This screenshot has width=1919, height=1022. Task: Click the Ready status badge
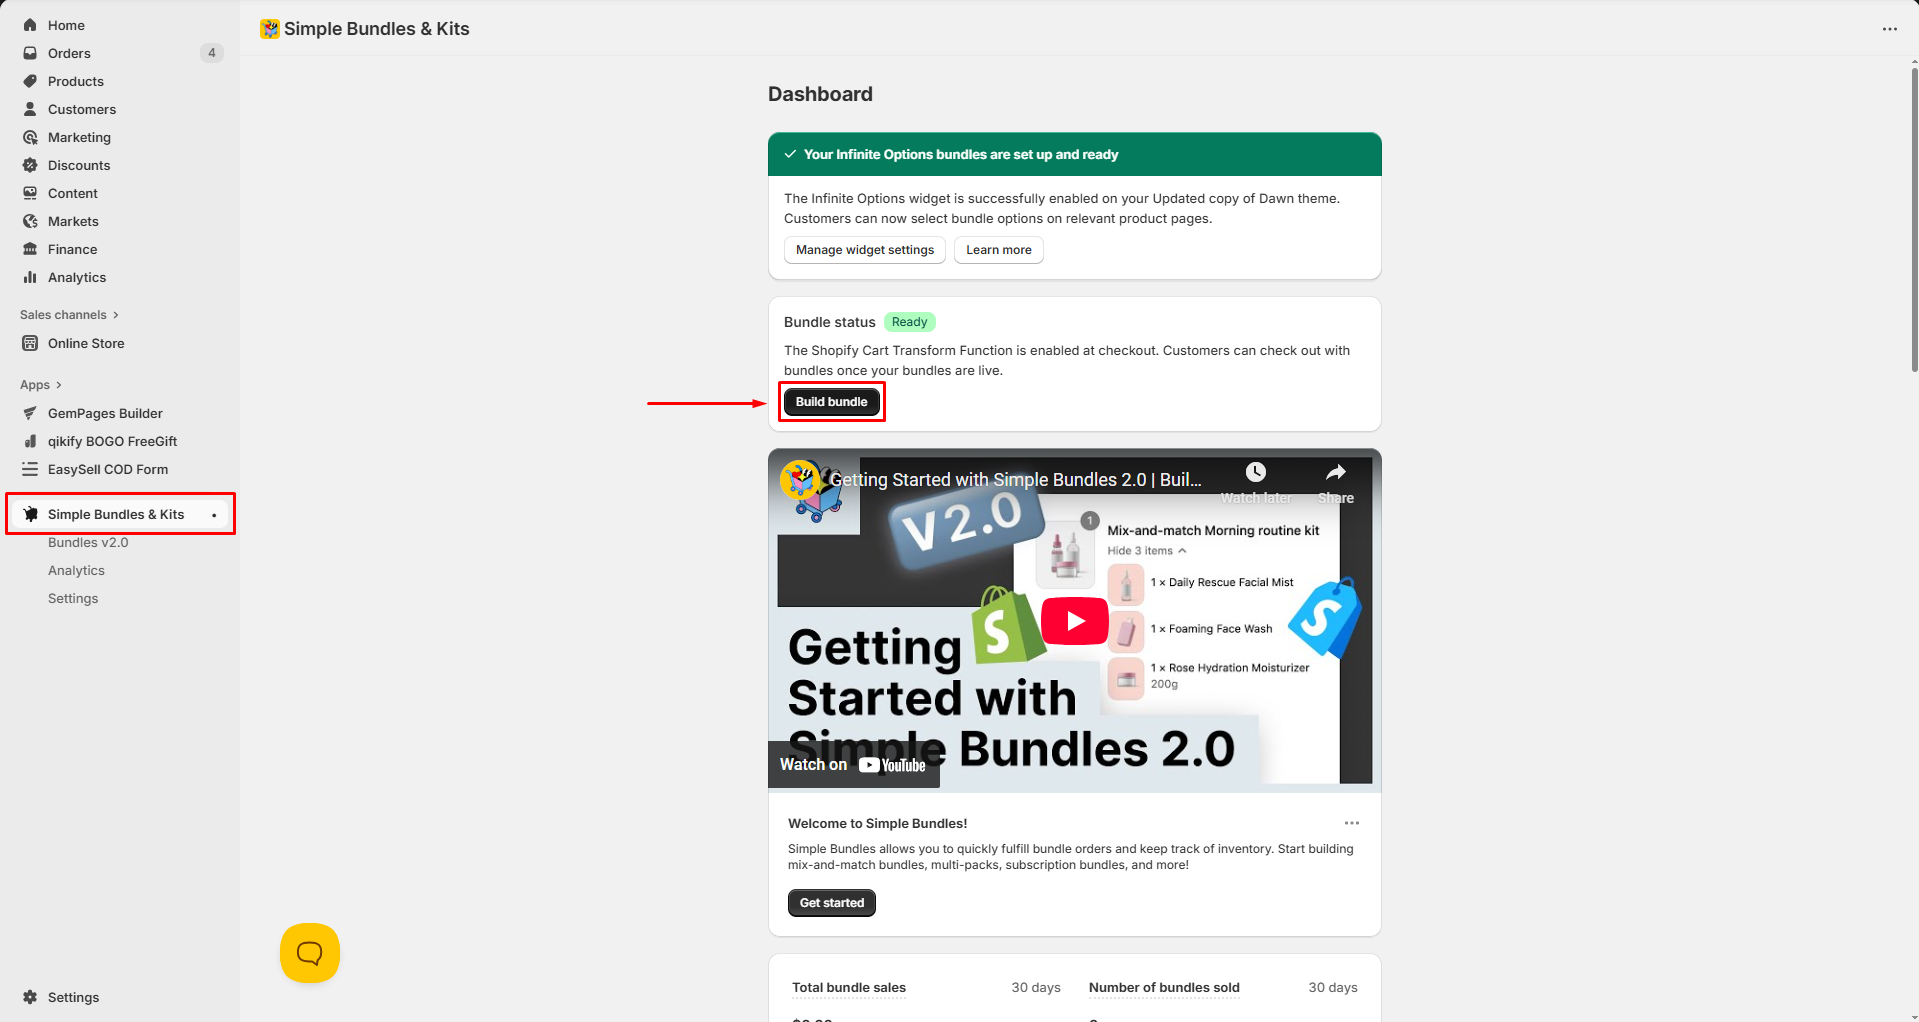[x=909, y=322]
